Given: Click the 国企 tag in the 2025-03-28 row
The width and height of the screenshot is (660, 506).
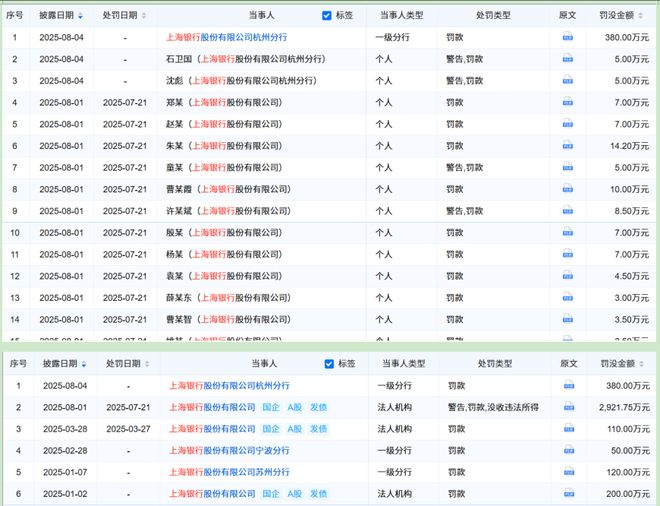Looking at the screenshot, I should [x=271, y=428].
